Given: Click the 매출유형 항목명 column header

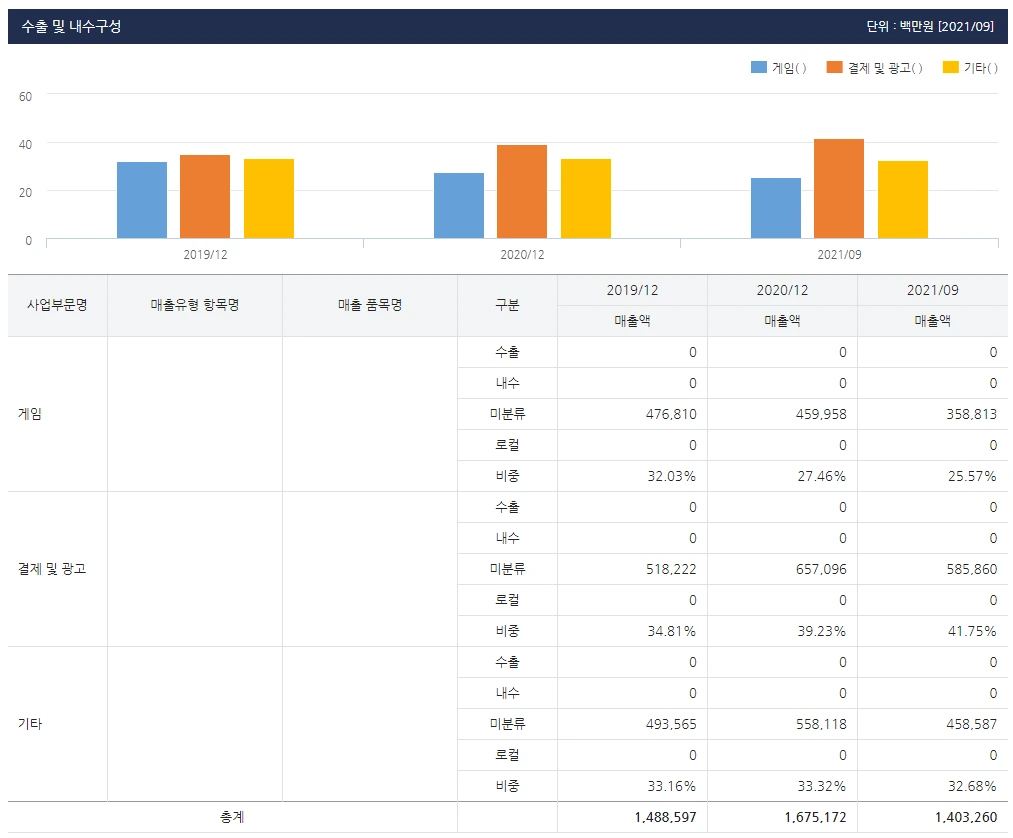Looking at the screenshot, I should click(x=195, y=305).
